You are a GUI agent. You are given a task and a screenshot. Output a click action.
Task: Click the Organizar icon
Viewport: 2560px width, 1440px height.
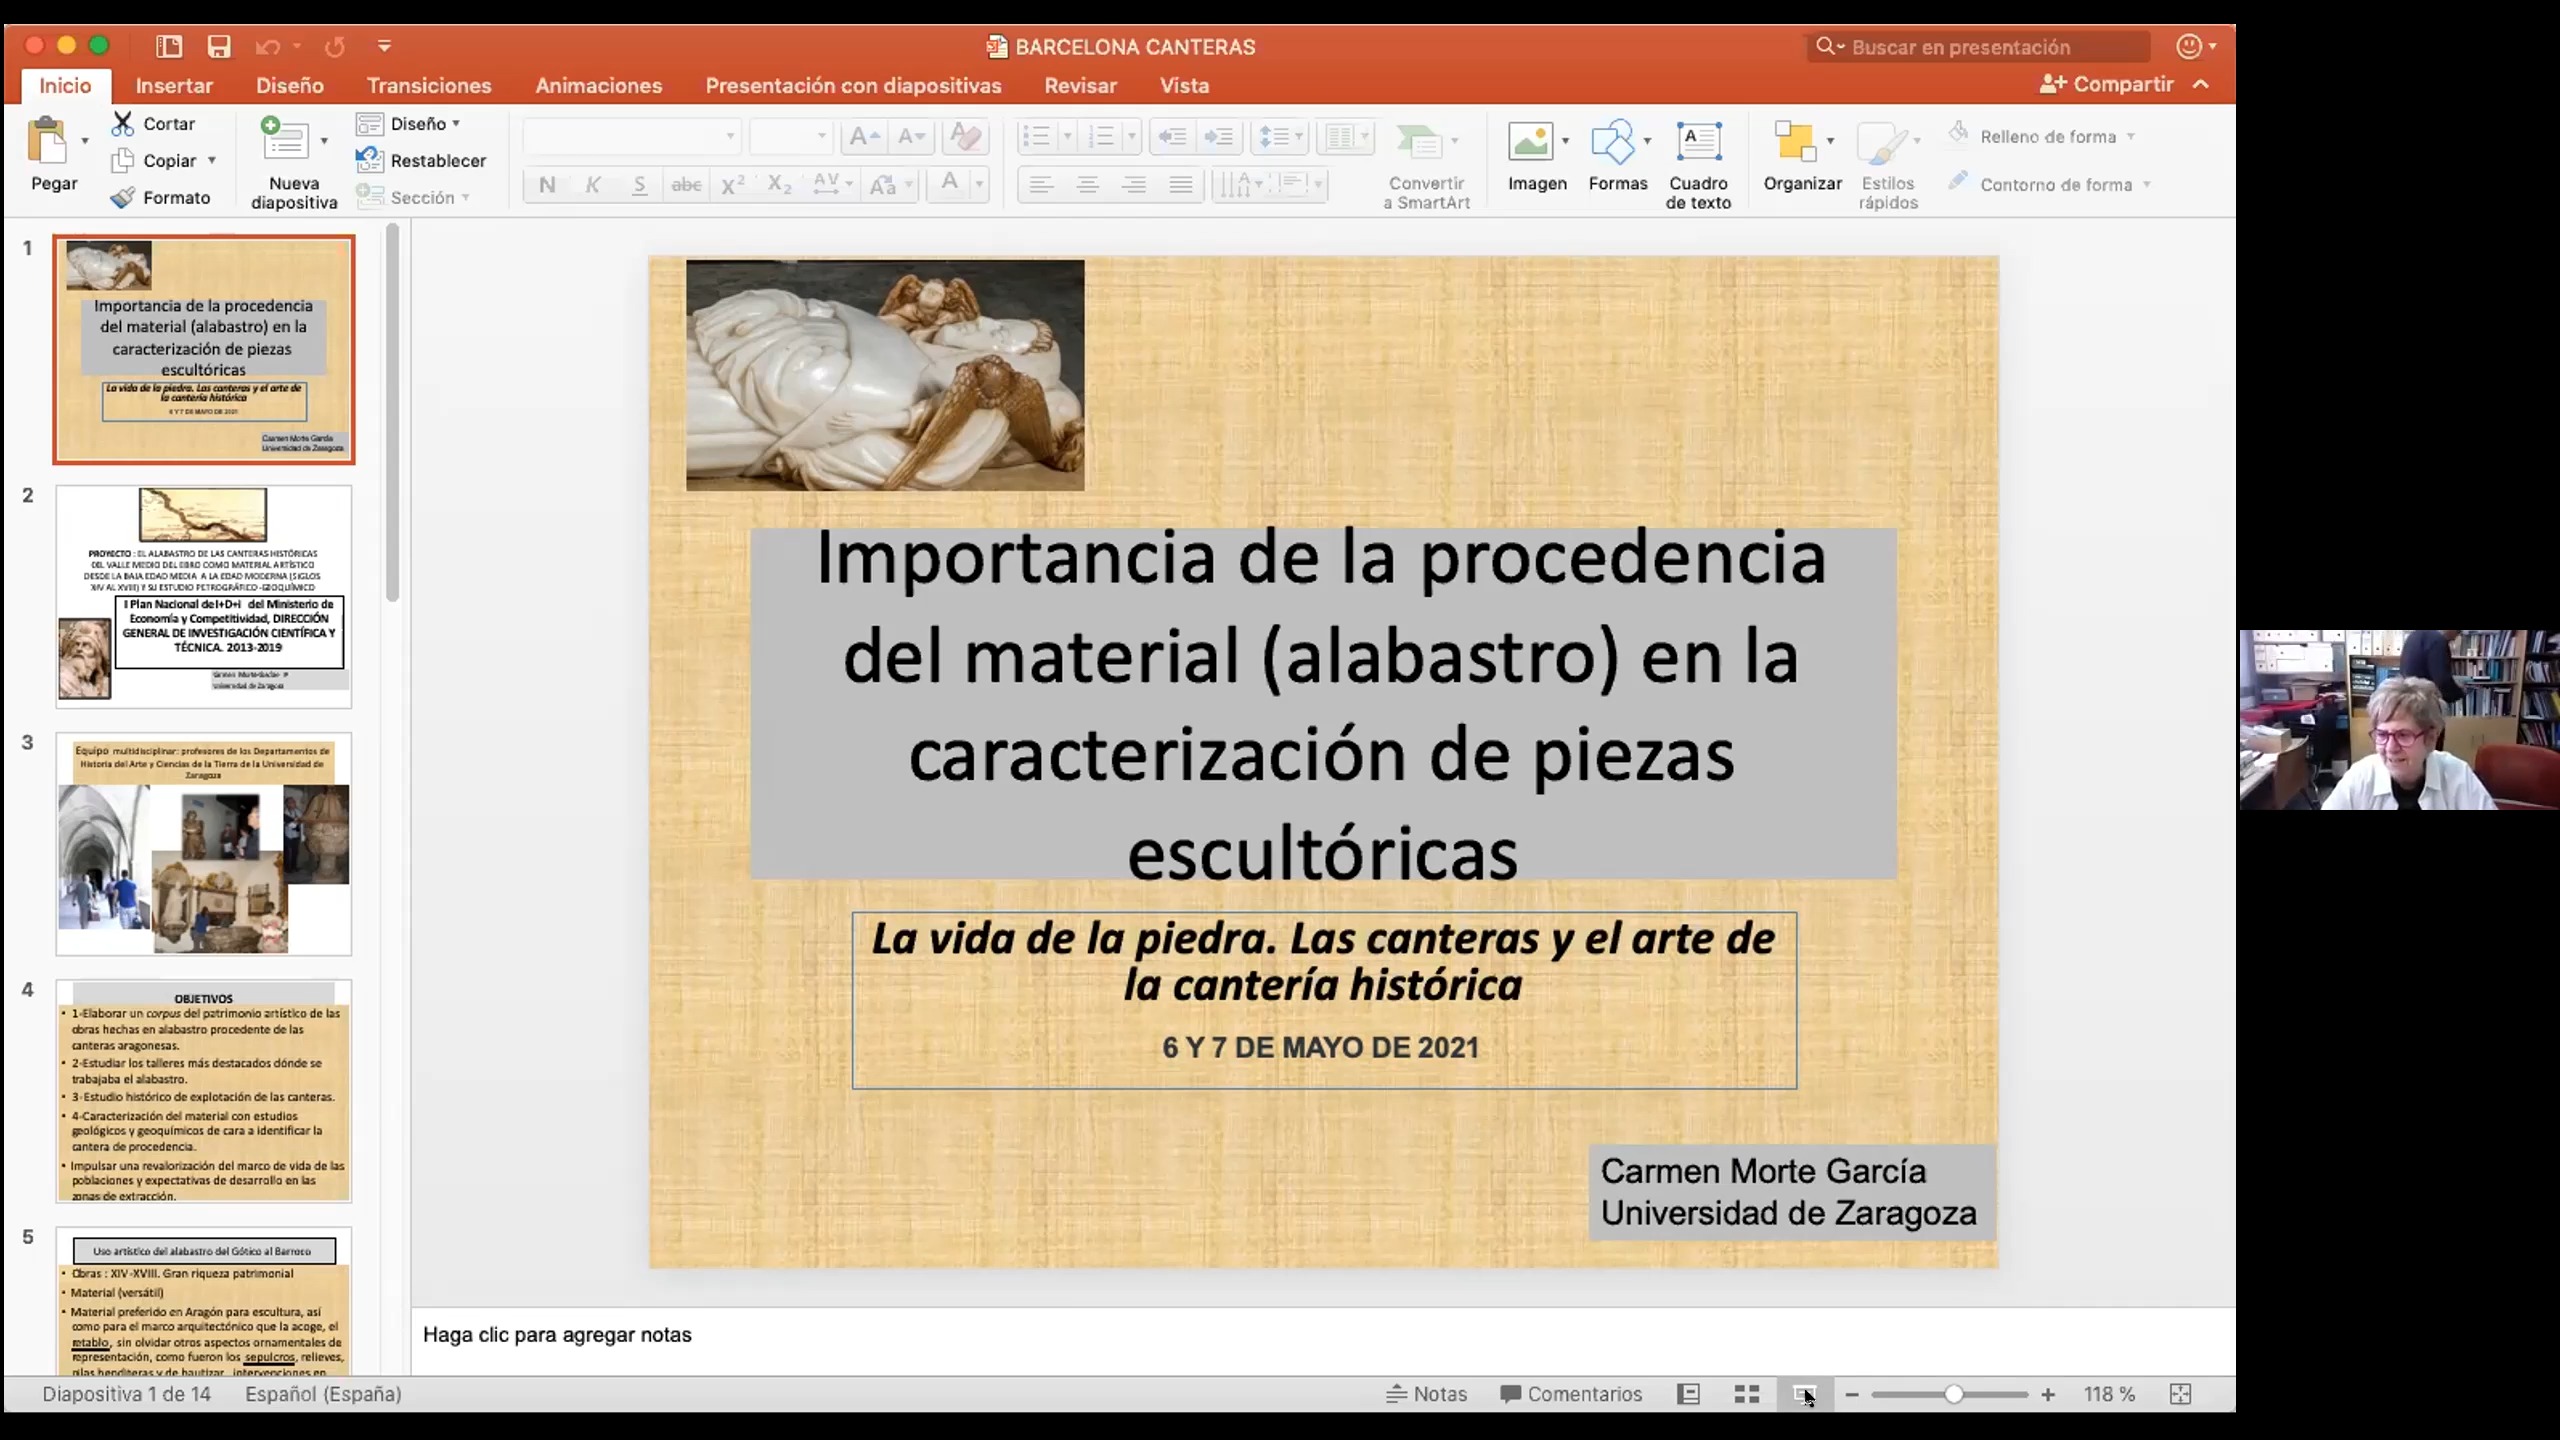1796,142
